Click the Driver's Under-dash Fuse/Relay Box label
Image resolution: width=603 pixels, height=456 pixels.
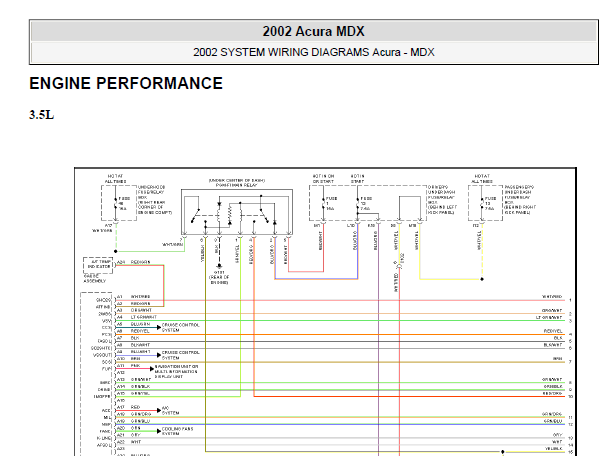[x=441, y=200]
